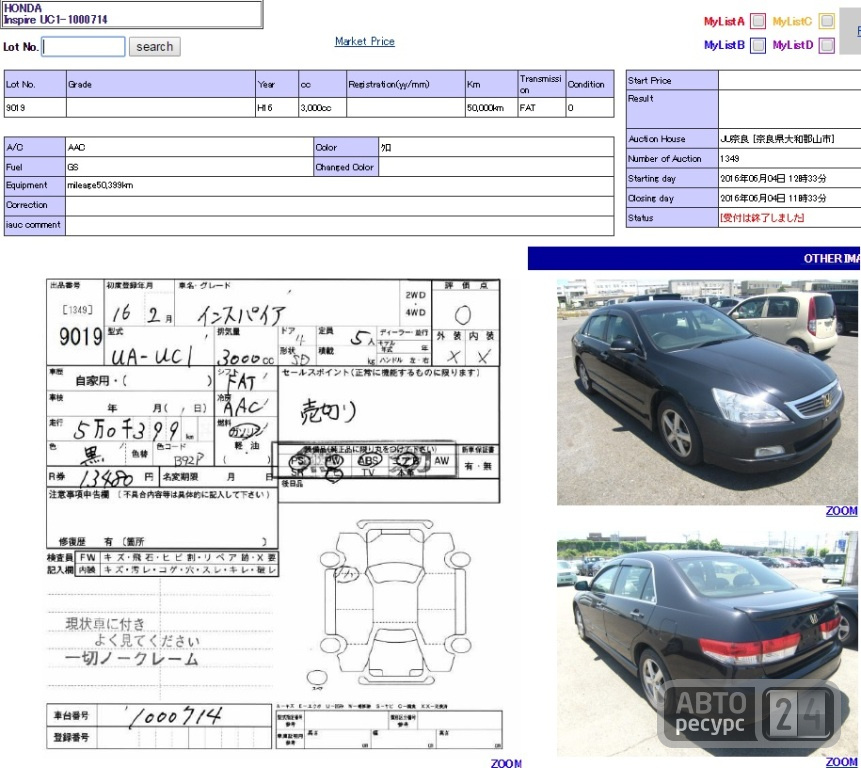Select the '50,000km' cell
The height and width of the screenshot is (768, 861).
(x=491, y=108)
